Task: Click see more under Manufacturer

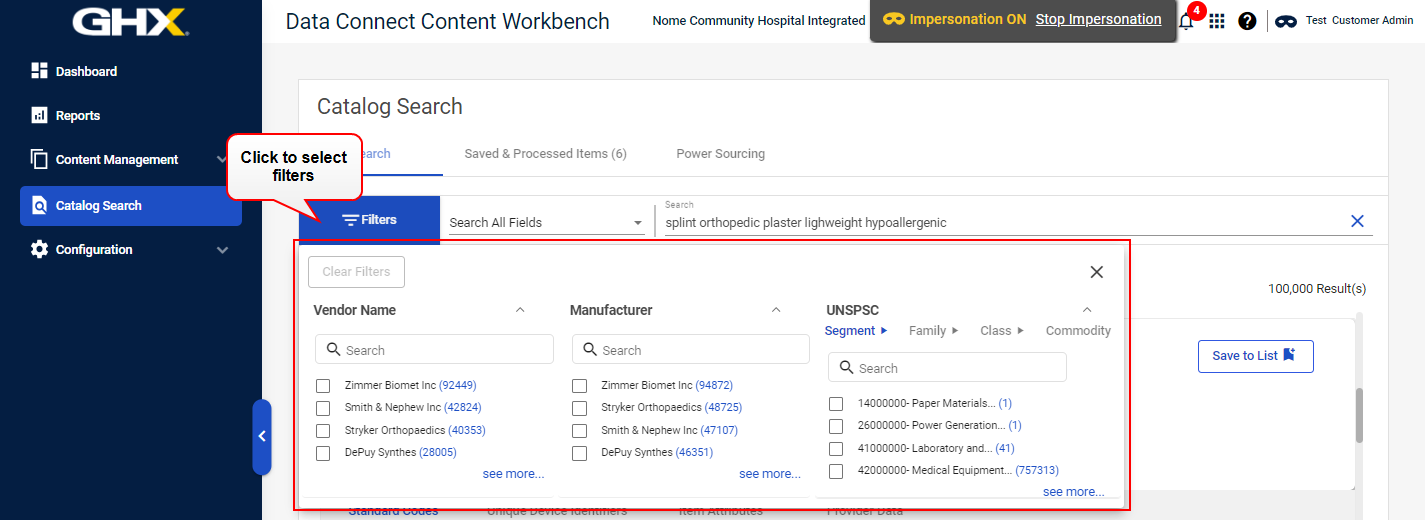Action: pos(770,474)
